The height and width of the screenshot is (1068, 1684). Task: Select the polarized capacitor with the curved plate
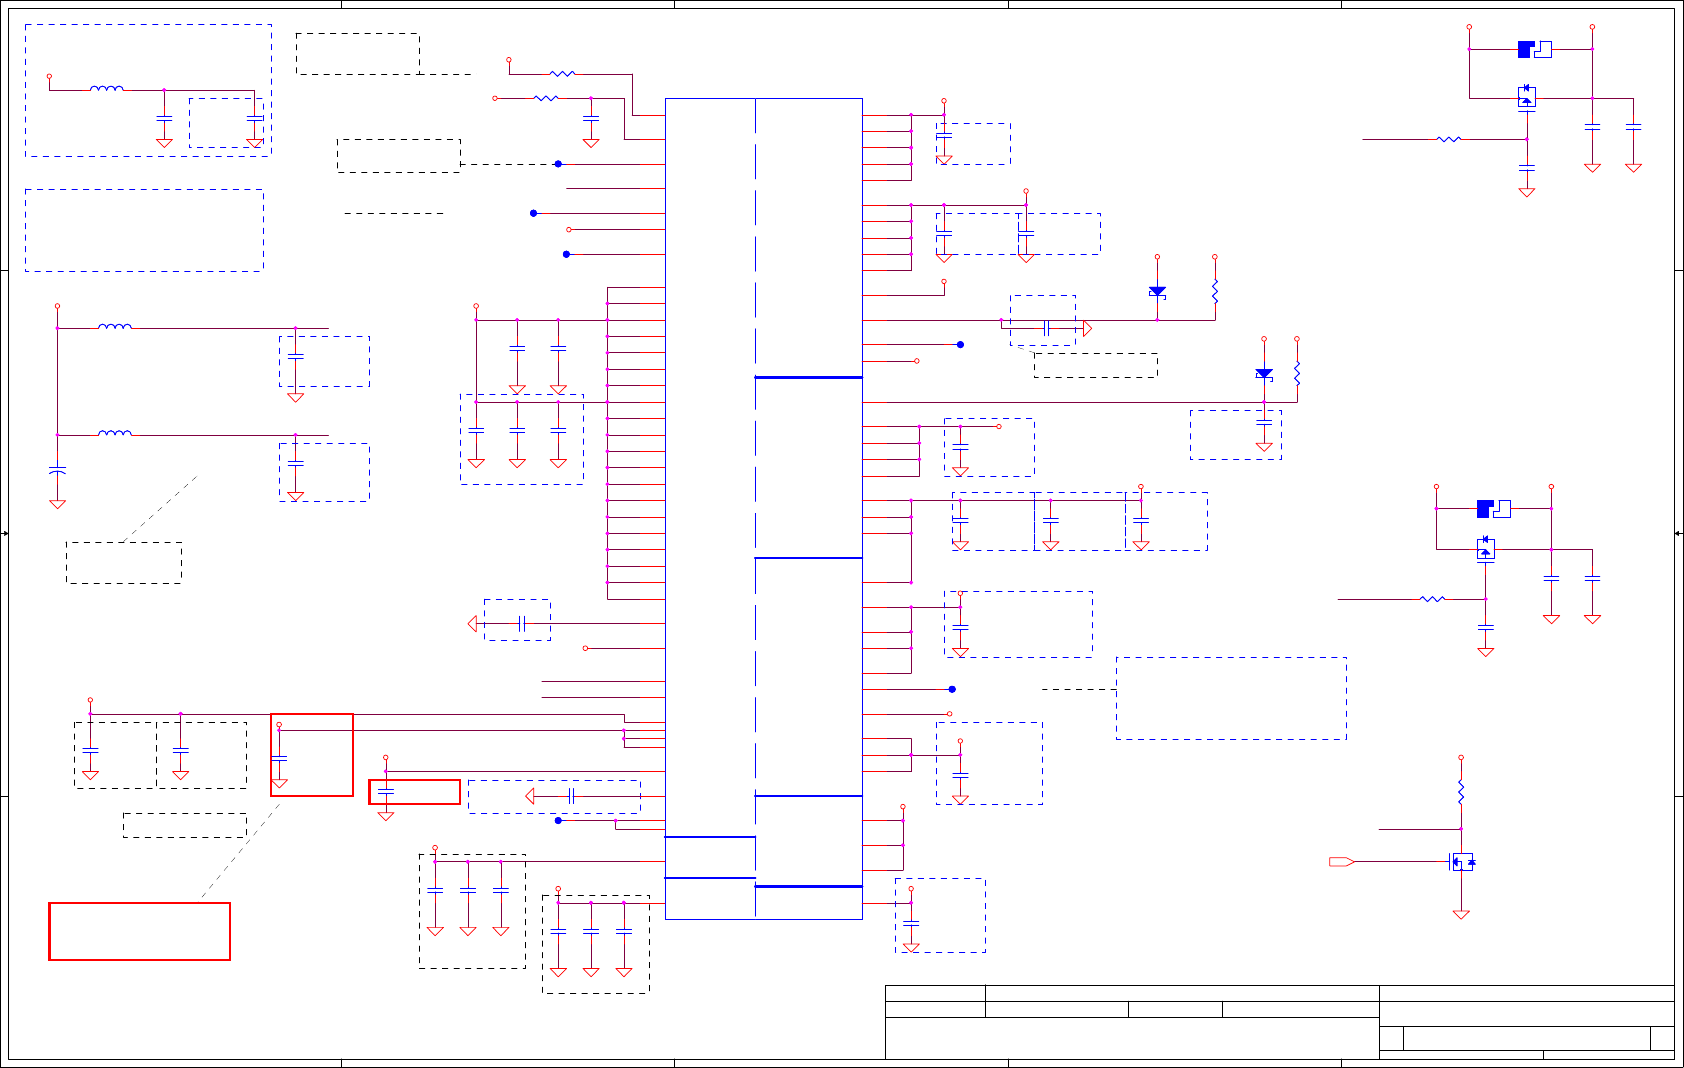[57, 469]
